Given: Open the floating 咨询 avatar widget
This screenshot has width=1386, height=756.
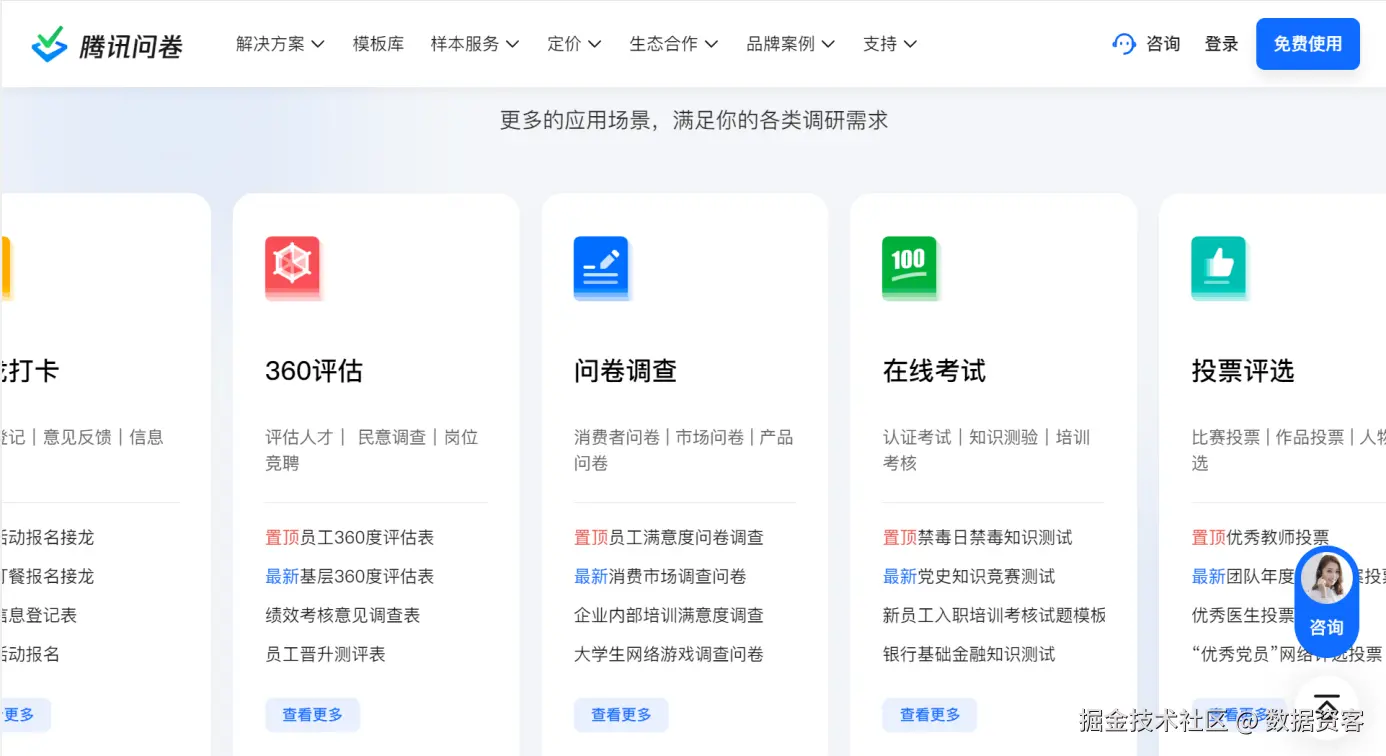Looking at the screenshot, I should pos(1327,600).
